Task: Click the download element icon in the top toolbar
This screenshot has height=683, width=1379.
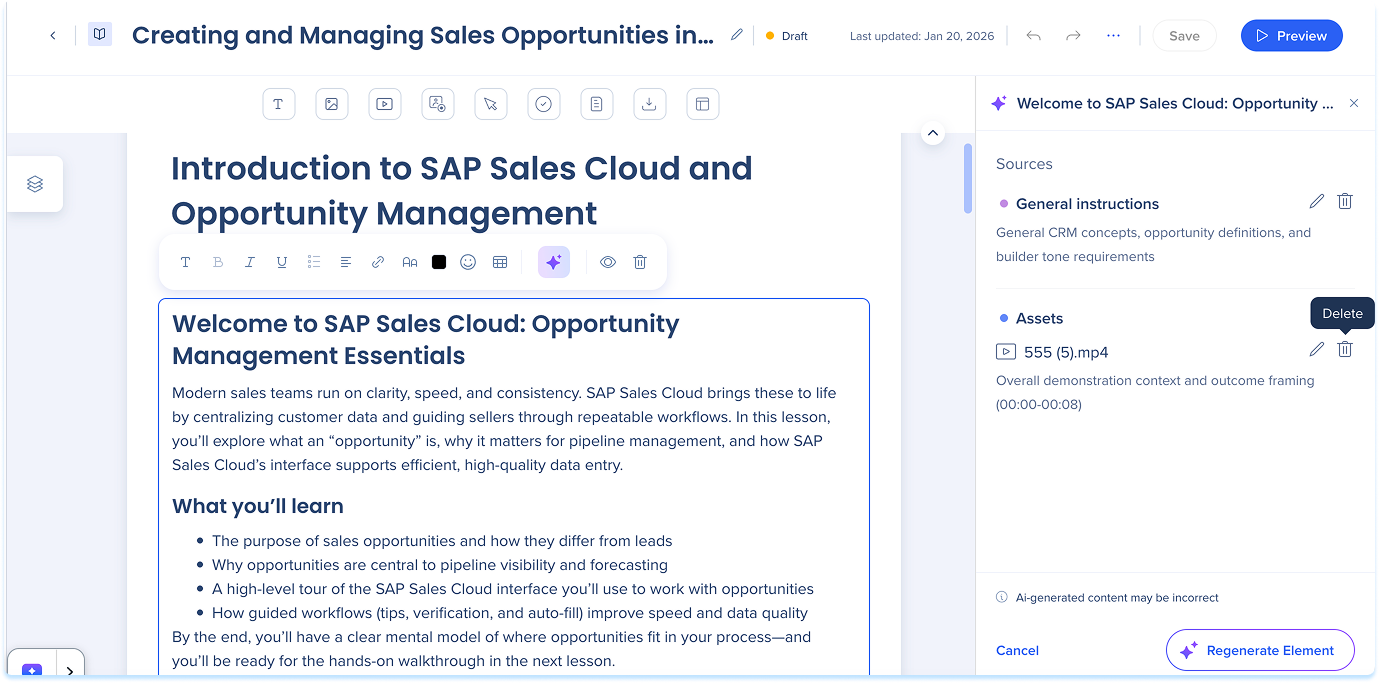Action: [x=649, y=104]
